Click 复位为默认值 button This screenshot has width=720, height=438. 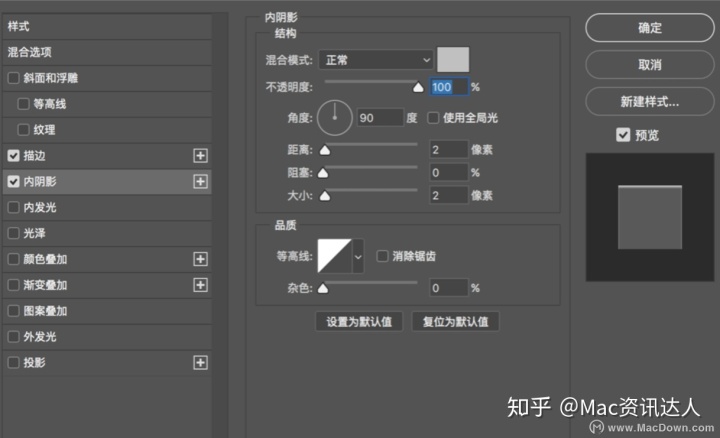tap(455, 321)
